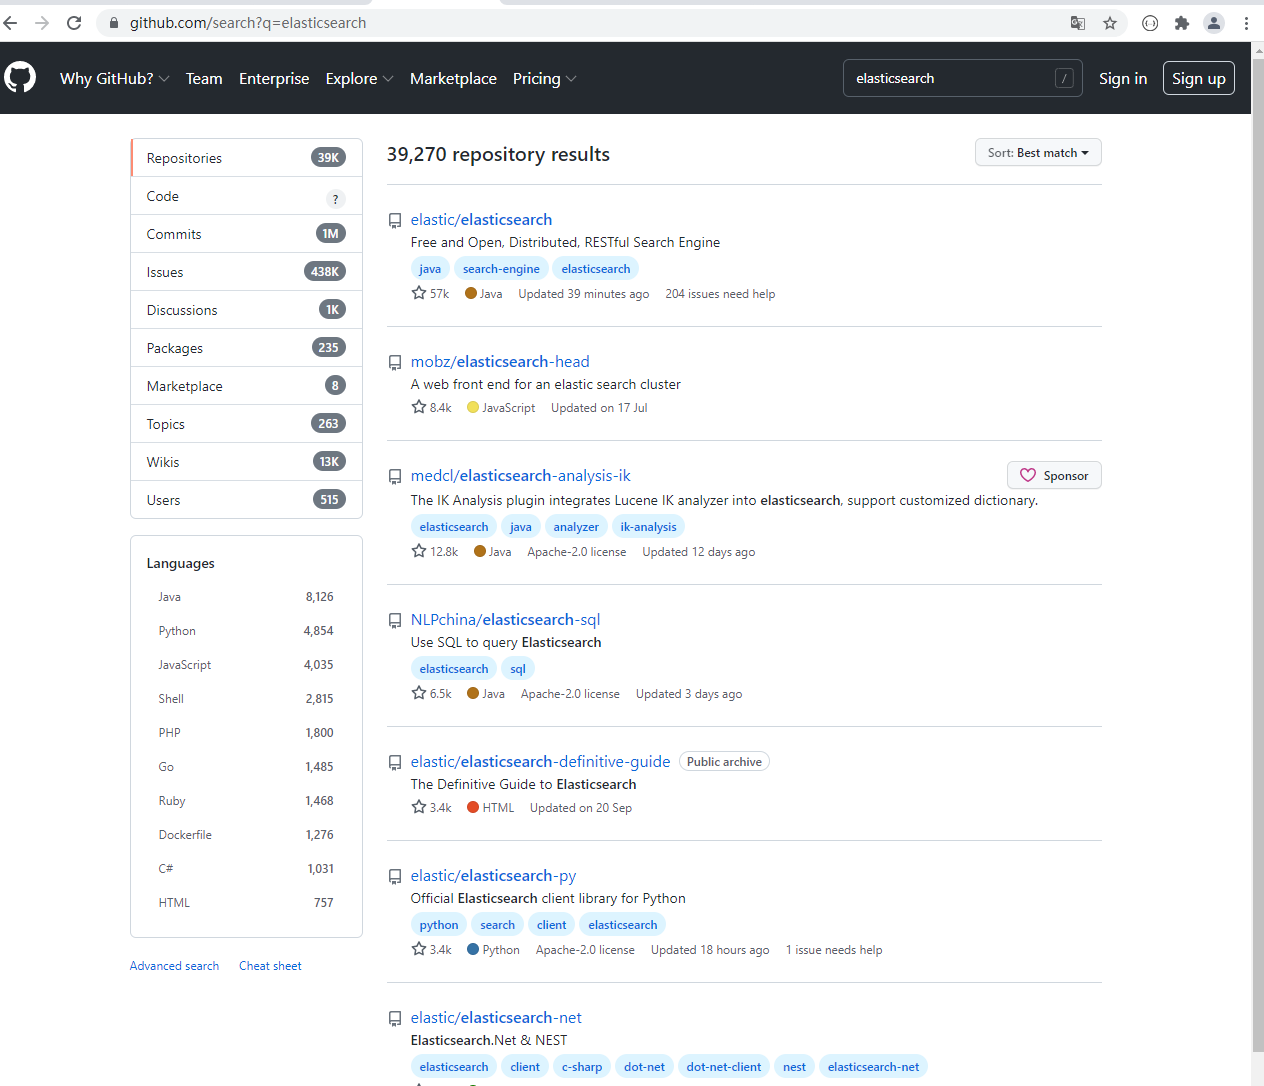This screenshot has width=1264, height=1086.
Task: Click the repo icon beside NLPchina/elasticsearch-sql
Action: point(395,621)
